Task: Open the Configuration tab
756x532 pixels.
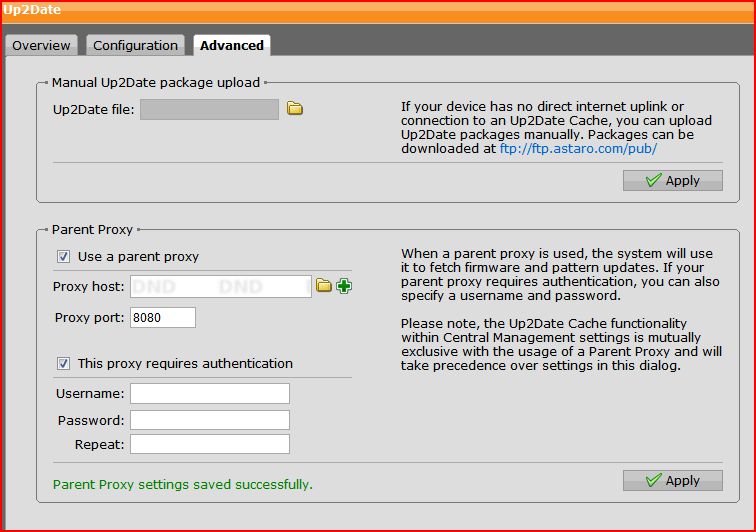Action: (x=135, y=45)
